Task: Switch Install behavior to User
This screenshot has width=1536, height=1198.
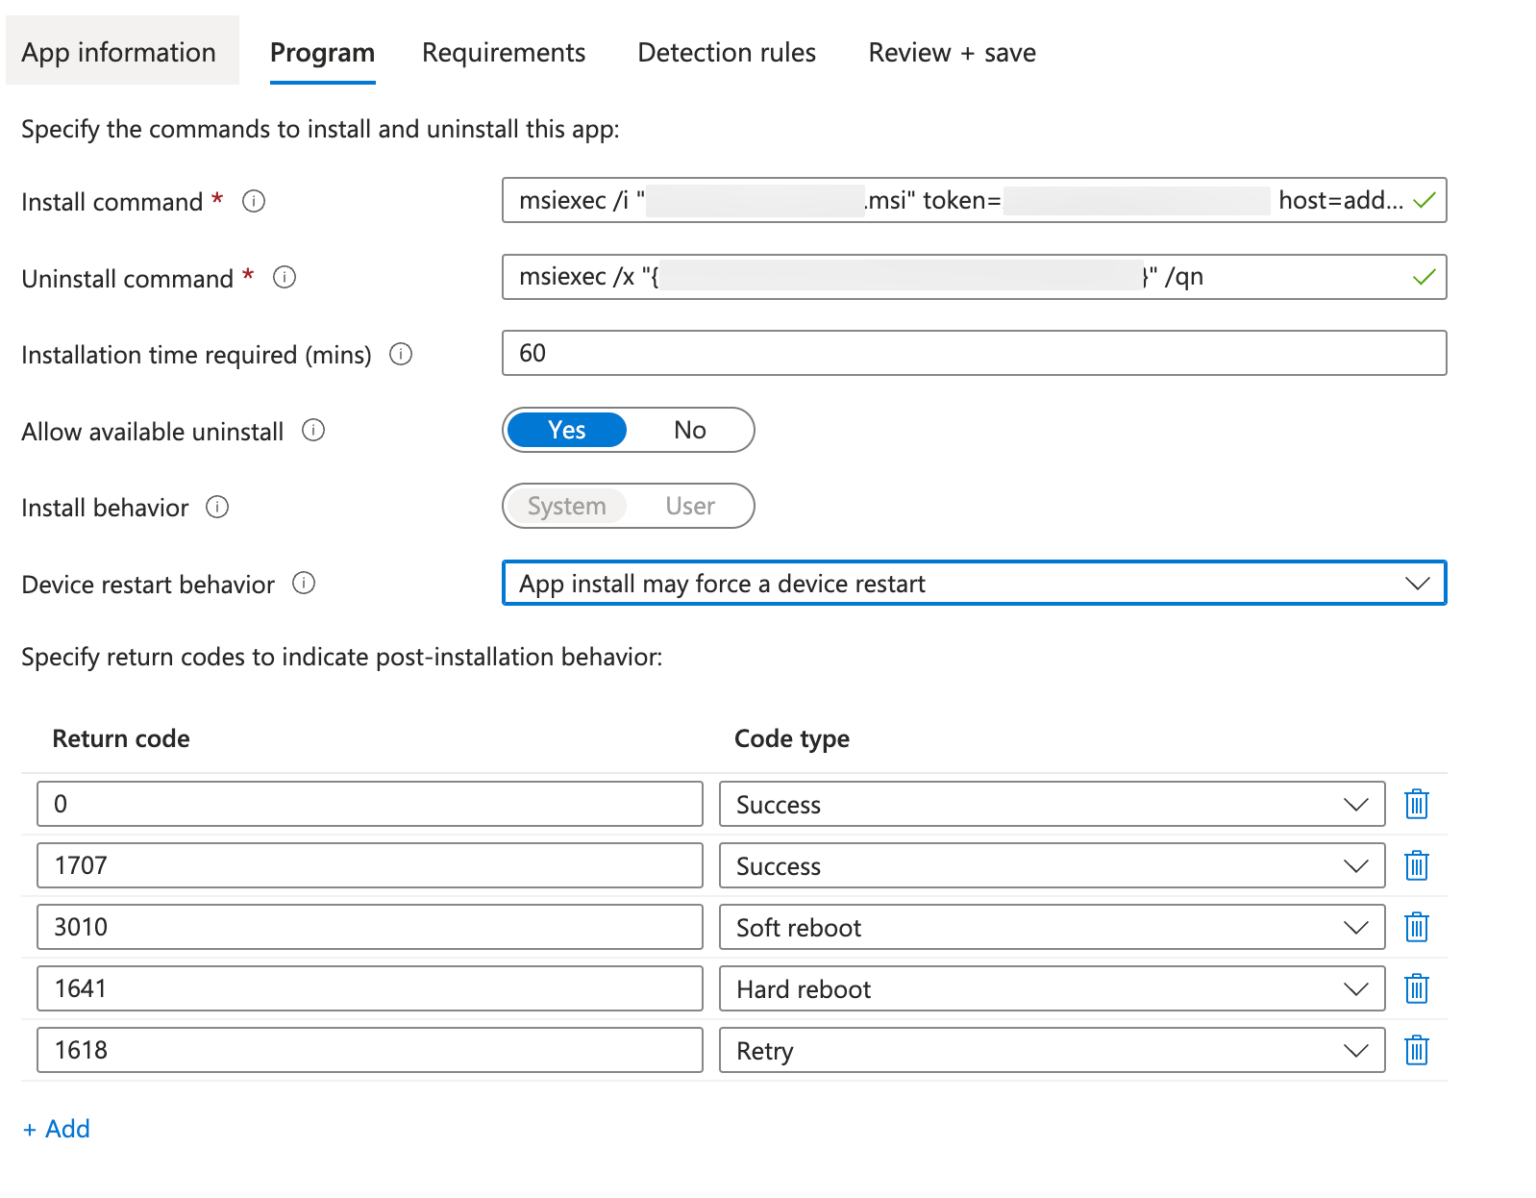Action: (690, 506)
